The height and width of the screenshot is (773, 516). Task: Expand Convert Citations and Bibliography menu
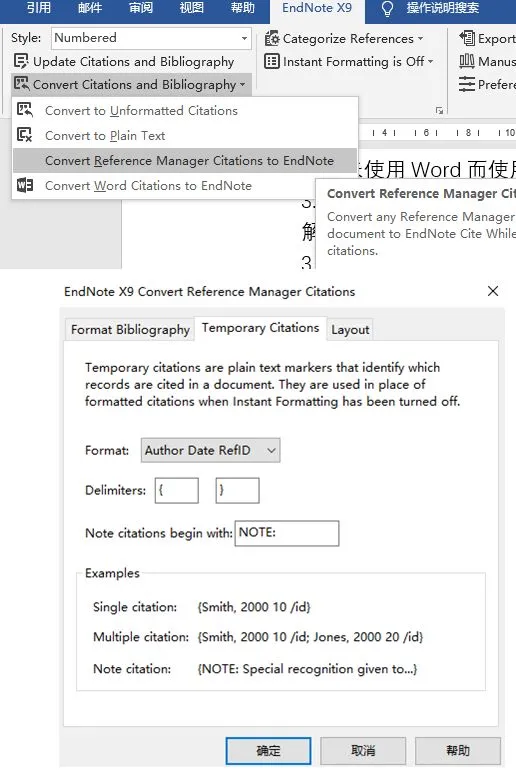(132, 84)
